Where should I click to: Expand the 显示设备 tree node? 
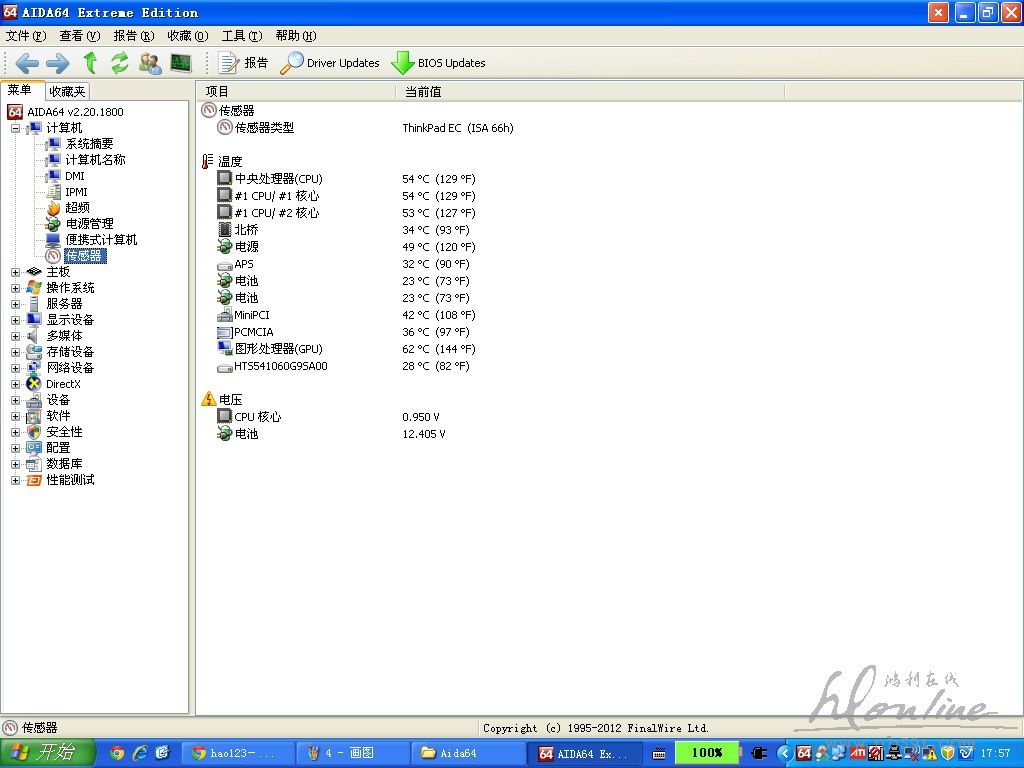pos(16,320)
